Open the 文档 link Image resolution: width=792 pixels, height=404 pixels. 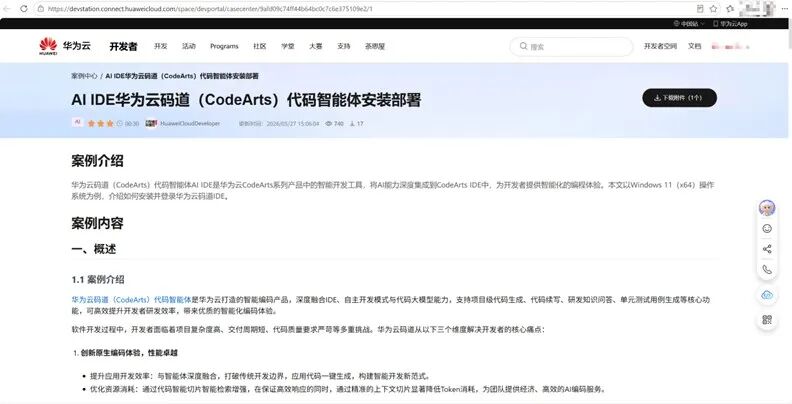pyautogui.click(x=695, y=46)
